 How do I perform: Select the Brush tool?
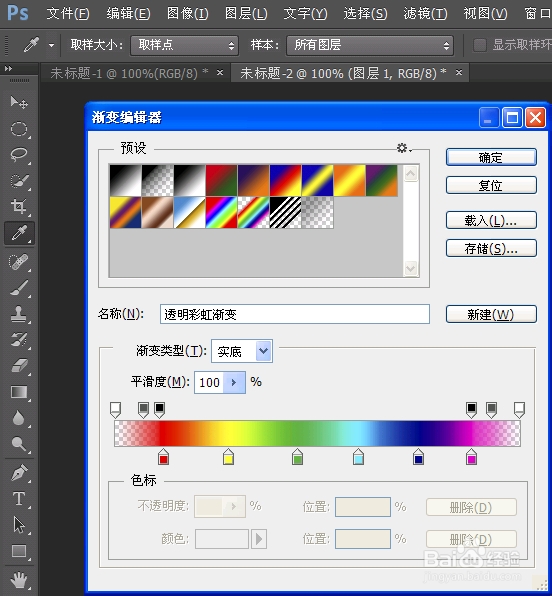coord(19,288)
